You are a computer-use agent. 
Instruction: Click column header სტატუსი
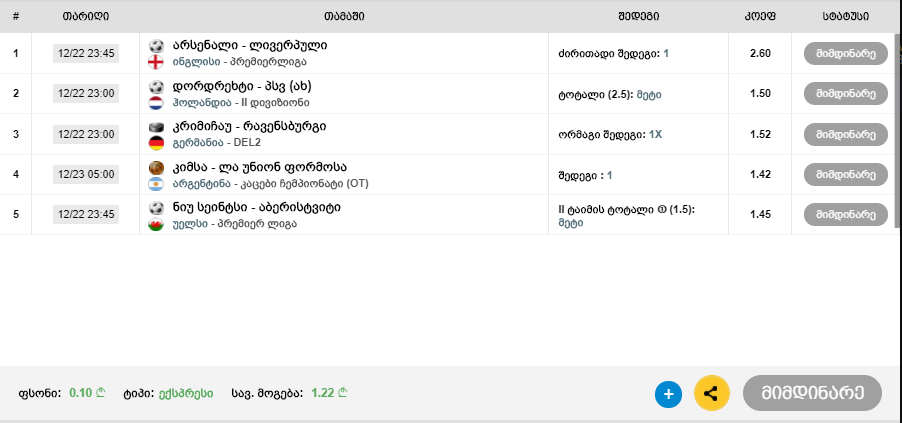[846, 16]
